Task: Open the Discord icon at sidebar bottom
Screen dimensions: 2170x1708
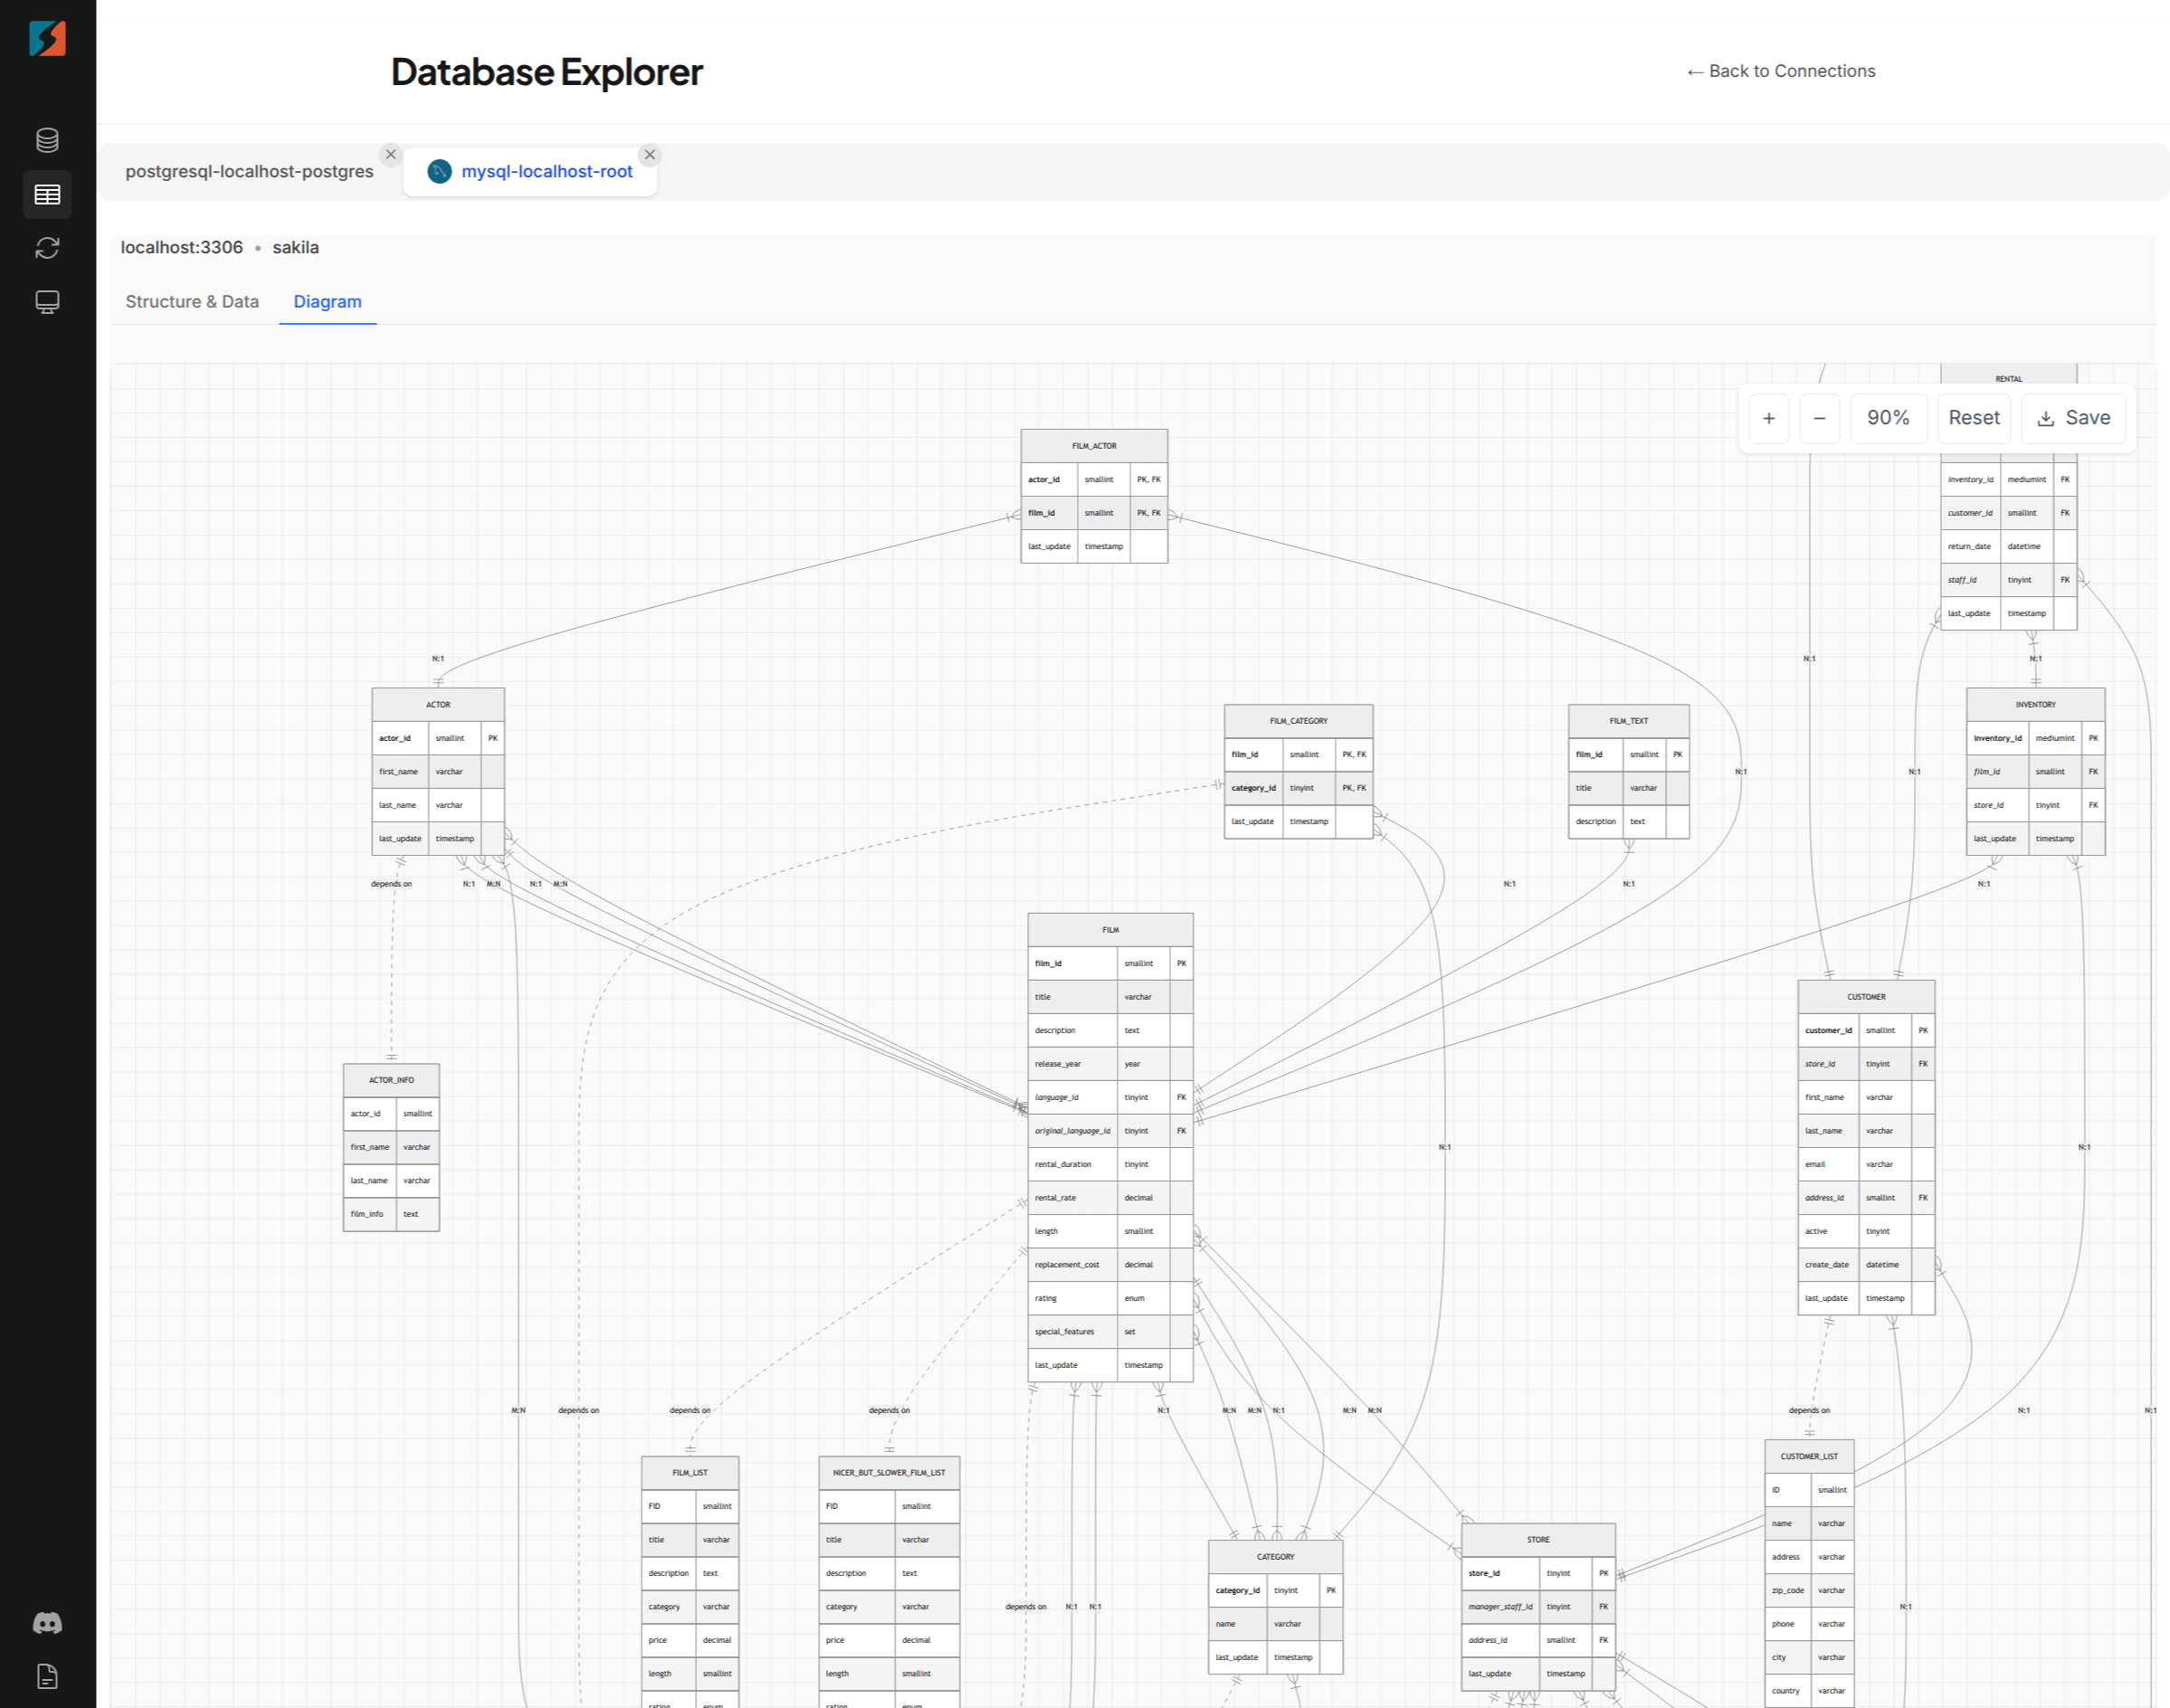Action: tap(47, 1622)
